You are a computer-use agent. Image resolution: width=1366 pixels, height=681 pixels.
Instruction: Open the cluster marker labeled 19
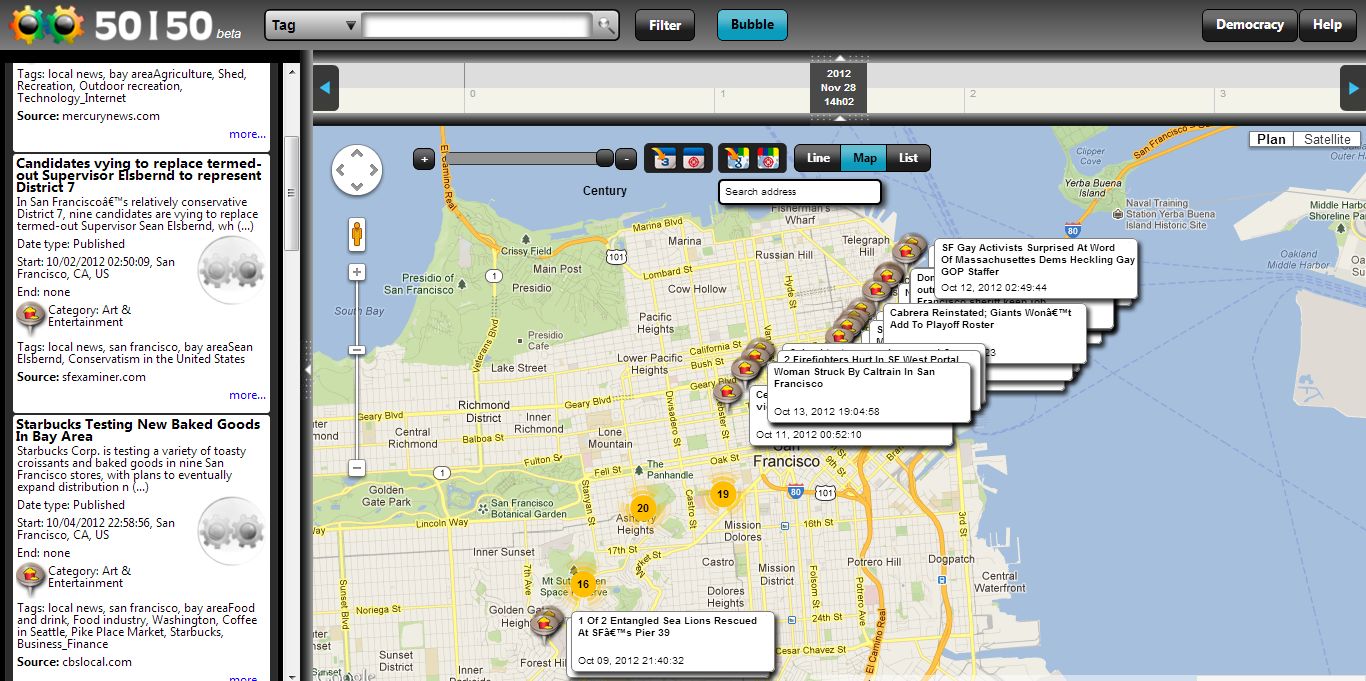click(722, 494)
